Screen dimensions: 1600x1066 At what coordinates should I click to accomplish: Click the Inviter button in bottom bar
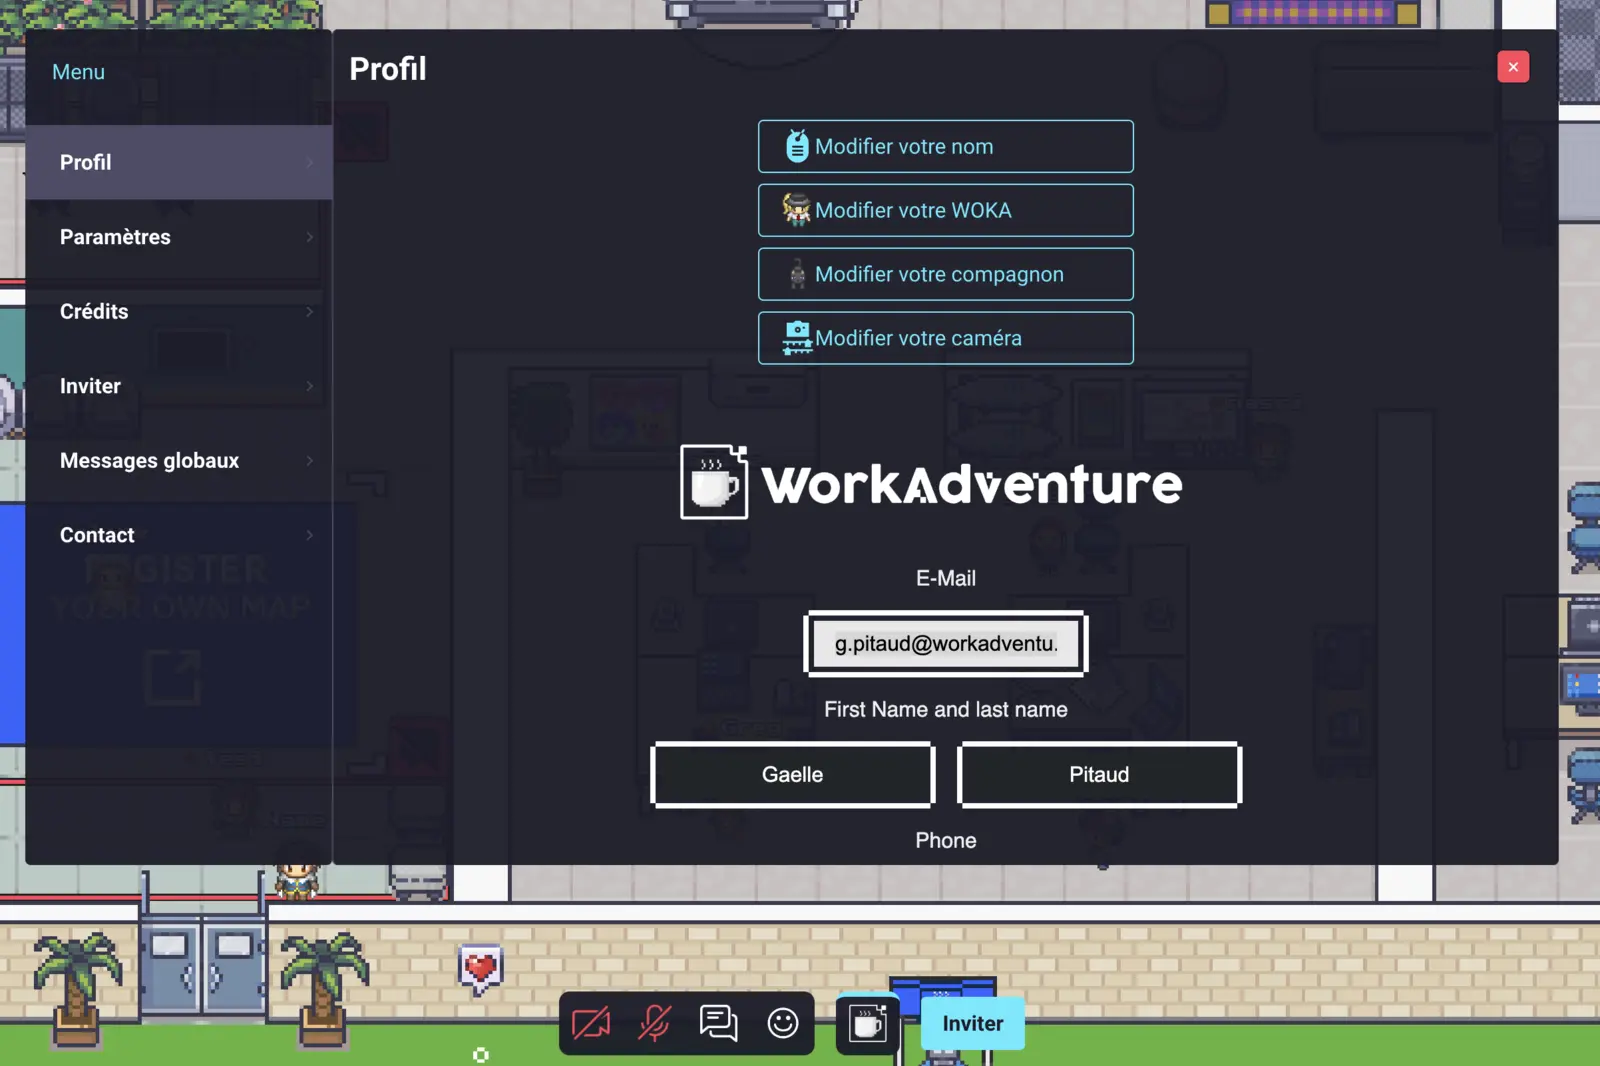click(973, 1023)
